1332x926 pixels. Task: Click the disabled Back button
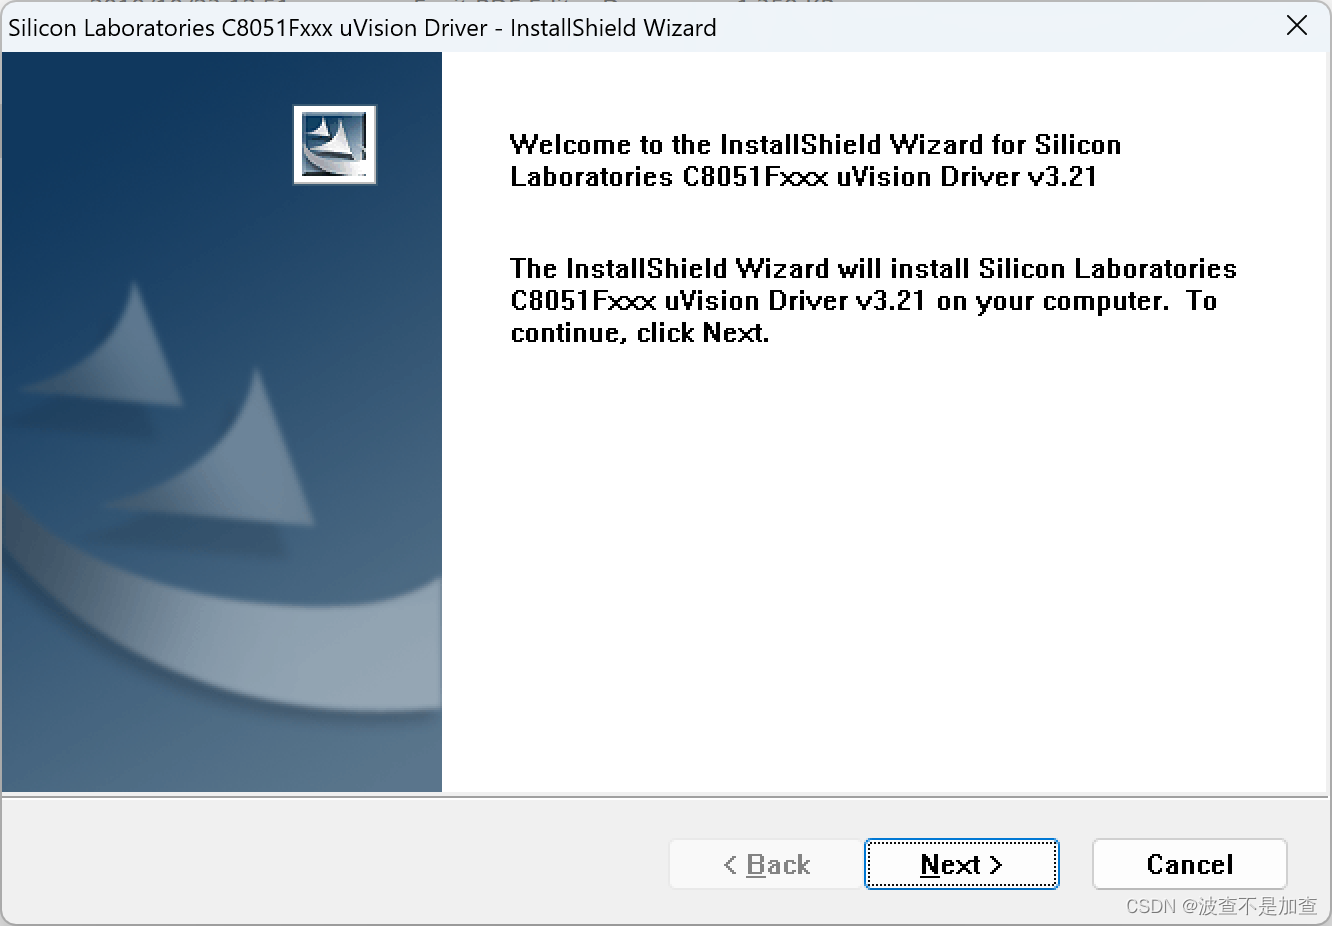pyautogui.click(x=766, y=864)
